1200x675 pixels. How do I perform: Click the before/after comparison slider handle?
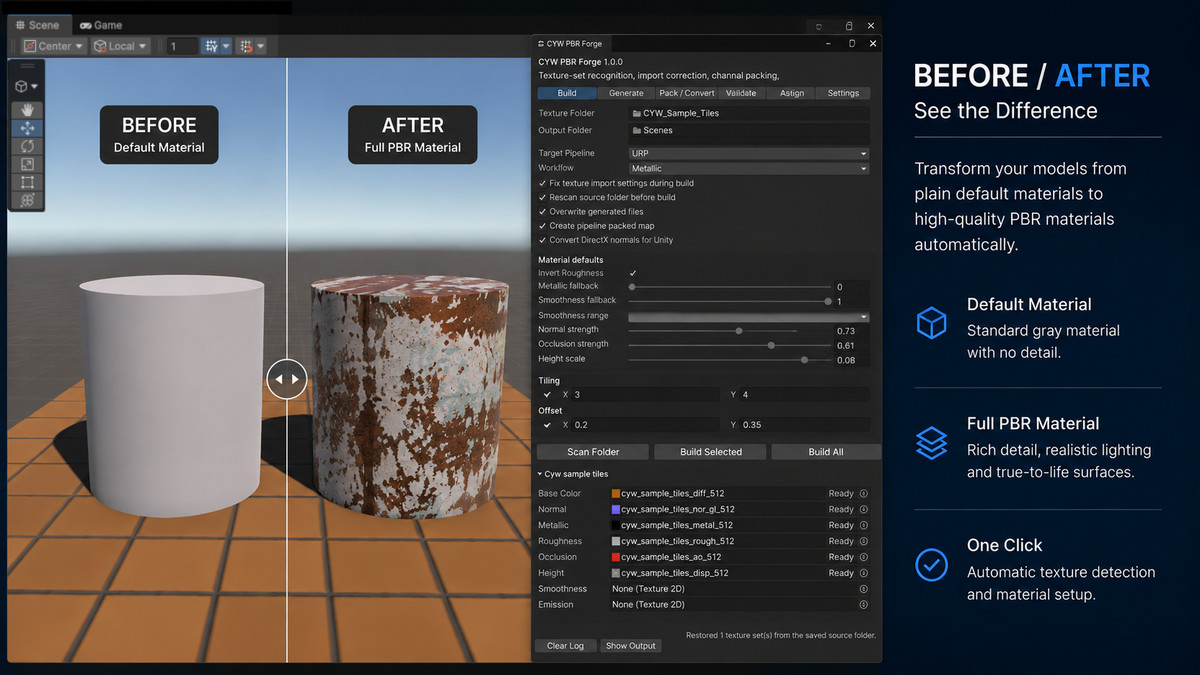[287, 380]
